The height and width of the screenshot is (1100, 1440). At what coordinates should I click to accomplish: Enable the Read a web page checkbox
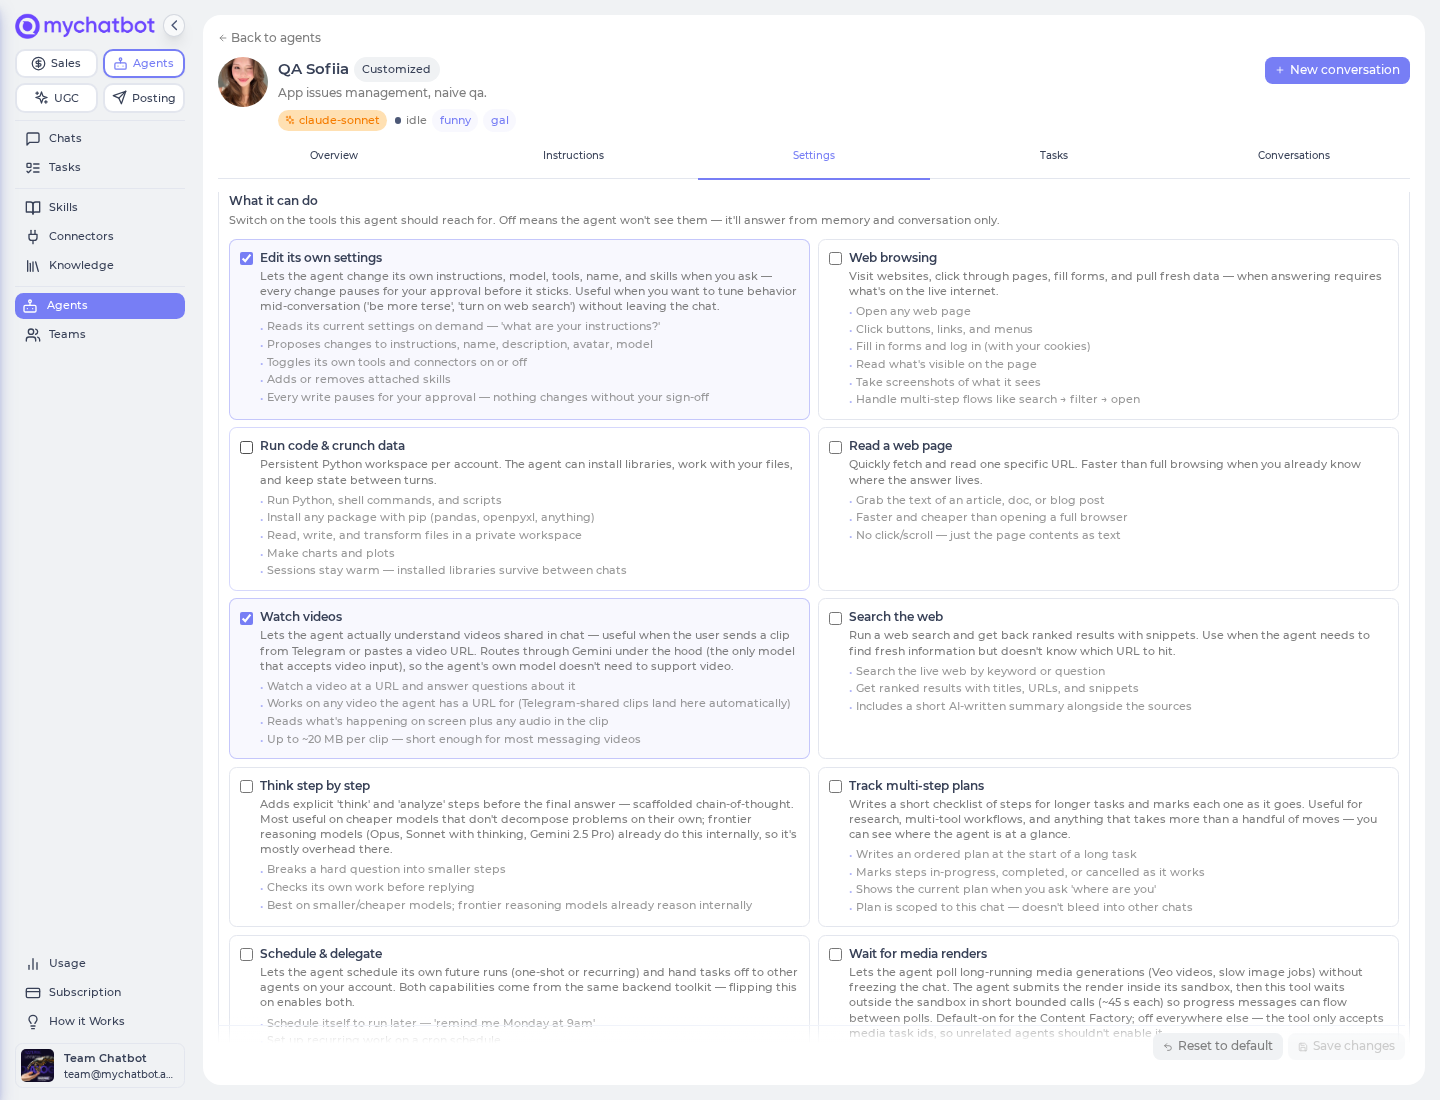point(836,447)
